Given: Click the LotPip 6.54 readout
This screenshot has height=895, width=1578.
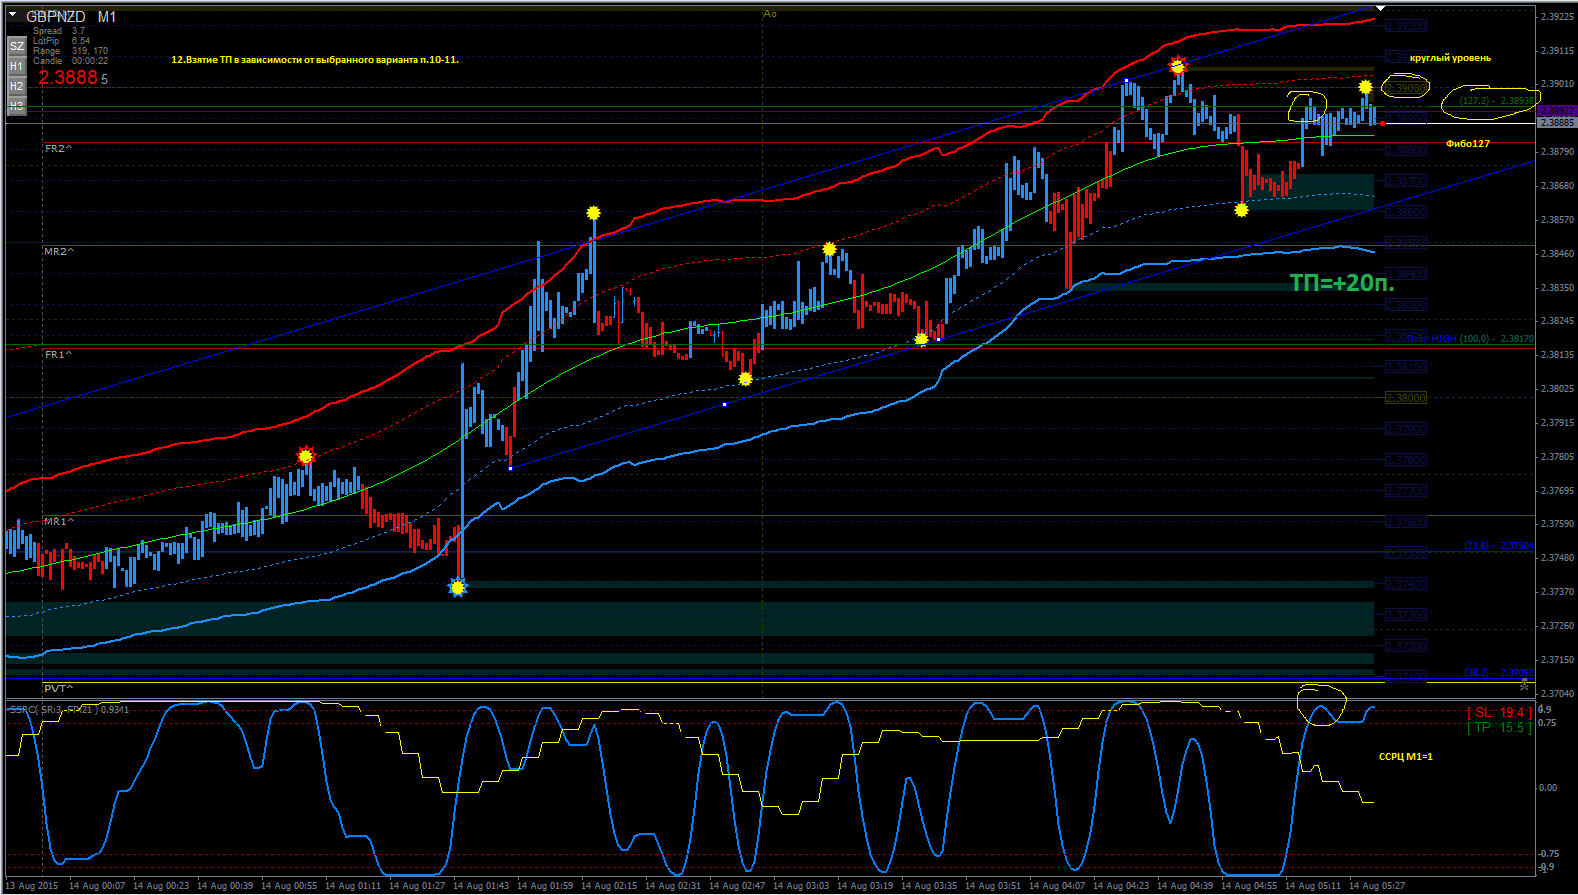Looking at the screenshot, I should [62, 41].
